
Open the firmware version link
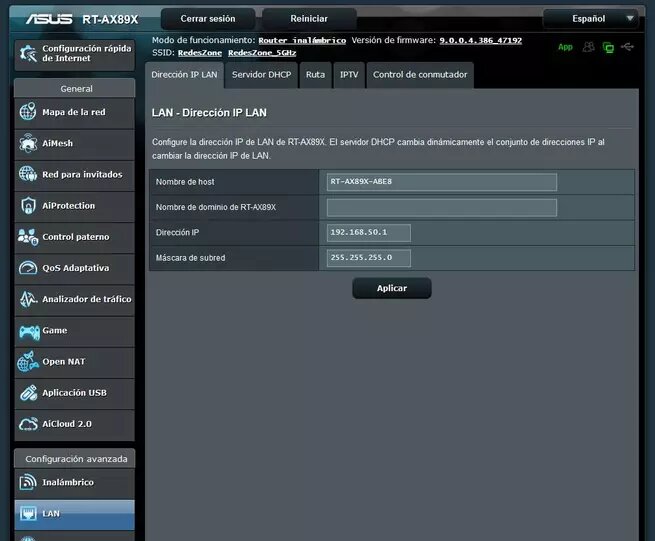pos(480,40)
